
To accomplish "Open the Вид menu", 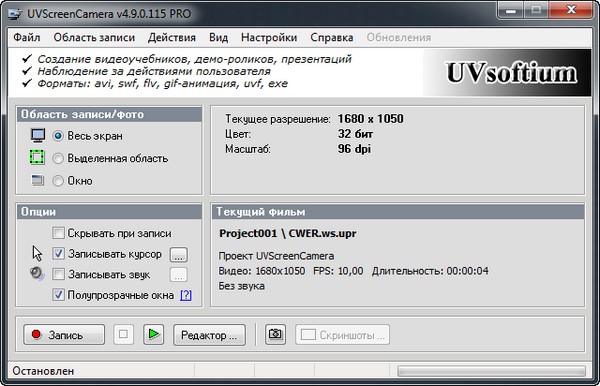I will point(218,37).
